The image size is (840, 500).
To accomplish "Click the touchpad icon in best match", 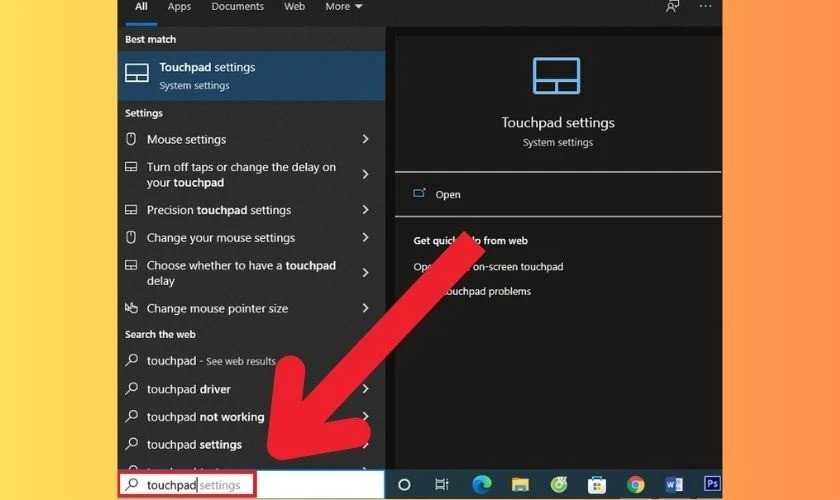I will (137, 73).
